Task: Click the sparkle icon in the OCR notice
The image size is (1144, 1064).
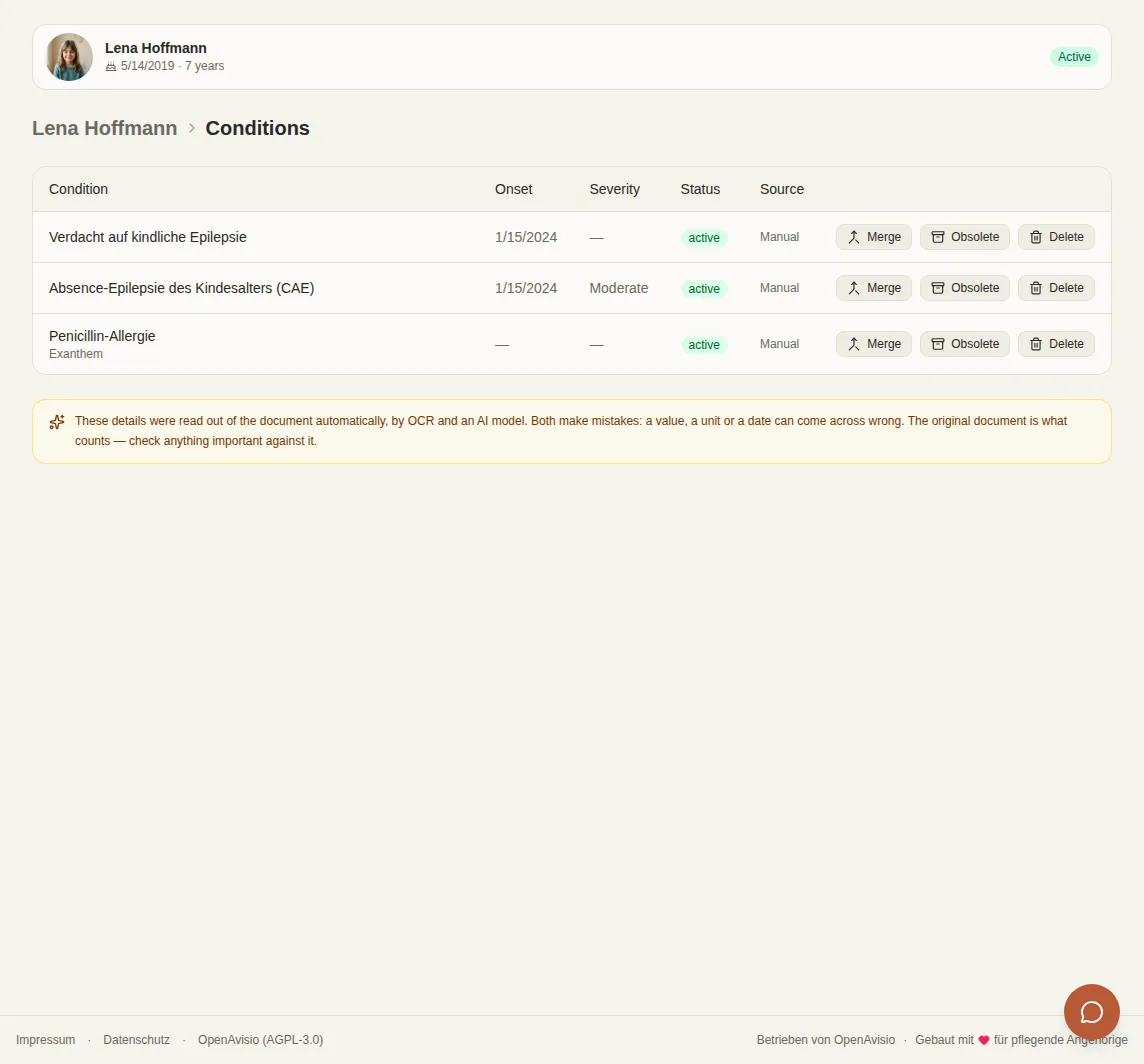Action: pyautogui.click(x=57, y=422)
